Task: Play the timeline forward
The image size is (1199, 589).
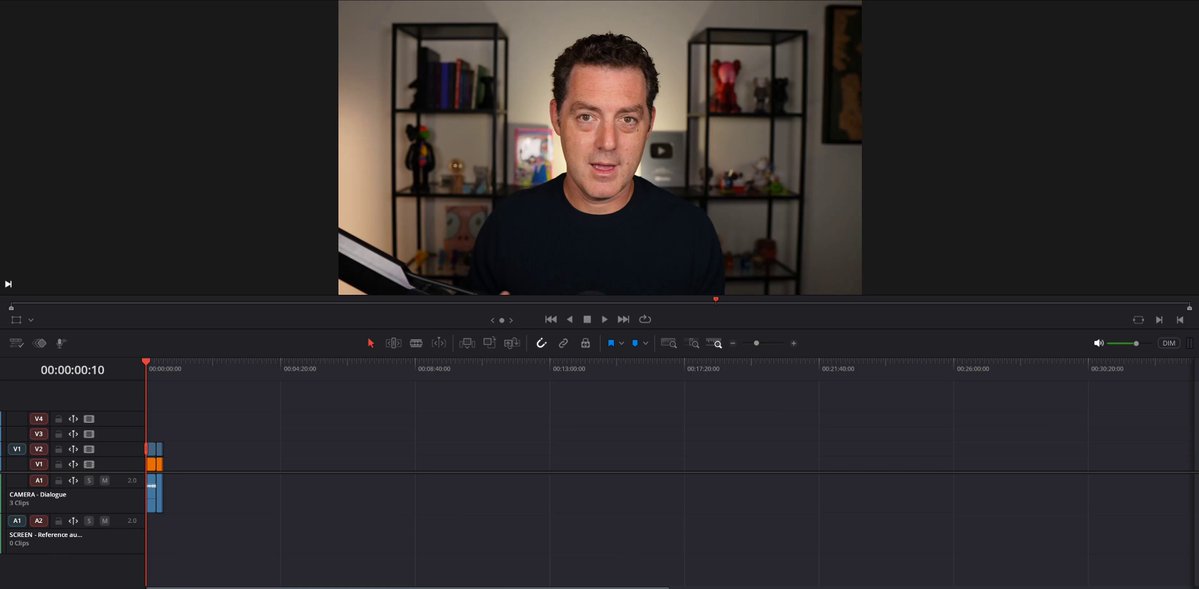Action: pyautogui.click(x=605, y=319)
